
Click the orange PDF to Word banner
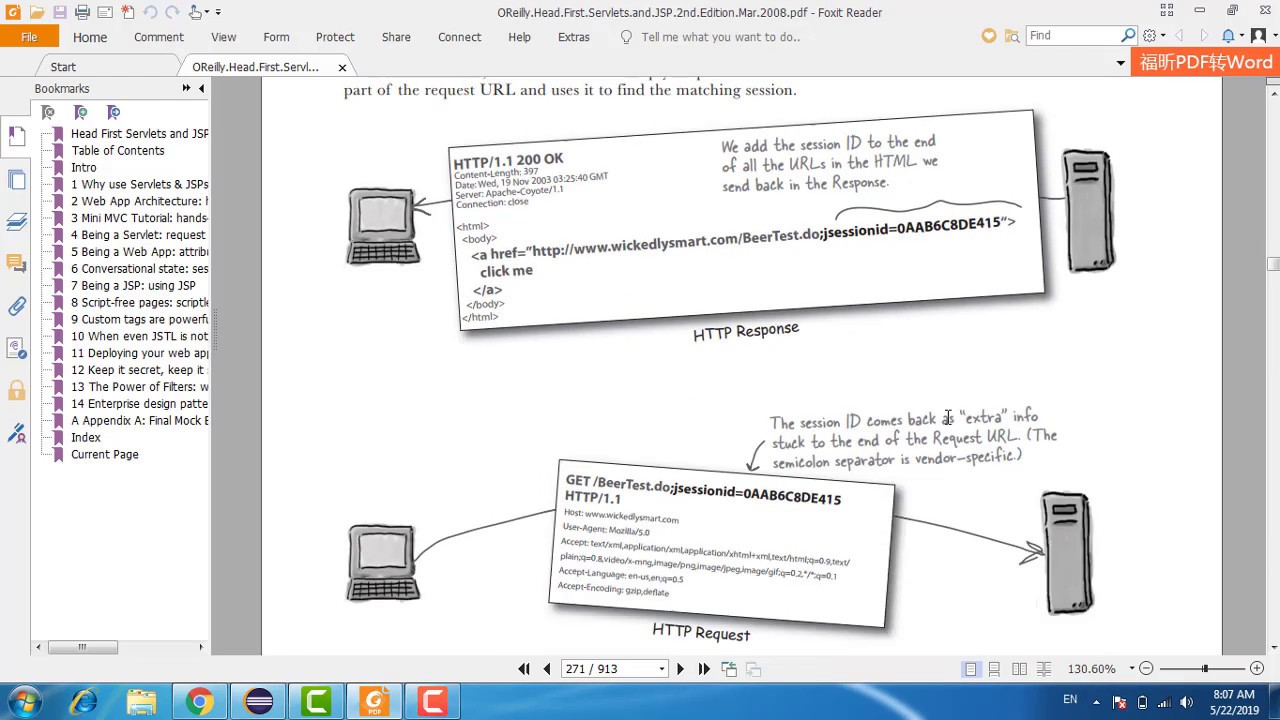click(1206, 62)
